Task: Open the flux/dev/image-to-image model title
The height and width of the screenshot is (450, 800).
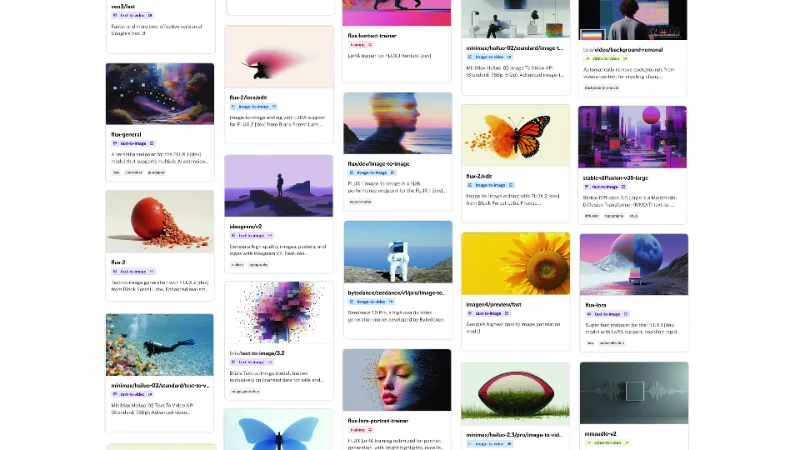Action: (x=379, y=164)
